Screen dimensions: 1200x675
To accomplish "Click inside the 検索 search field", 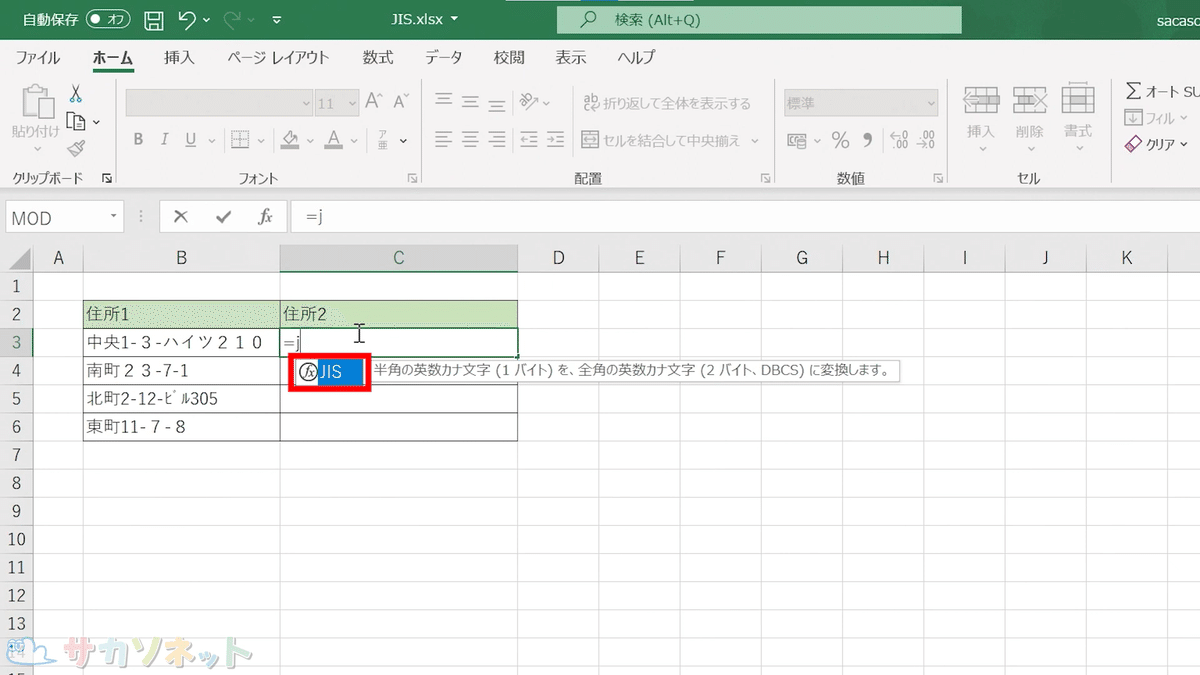I will [x=760, y=19].
